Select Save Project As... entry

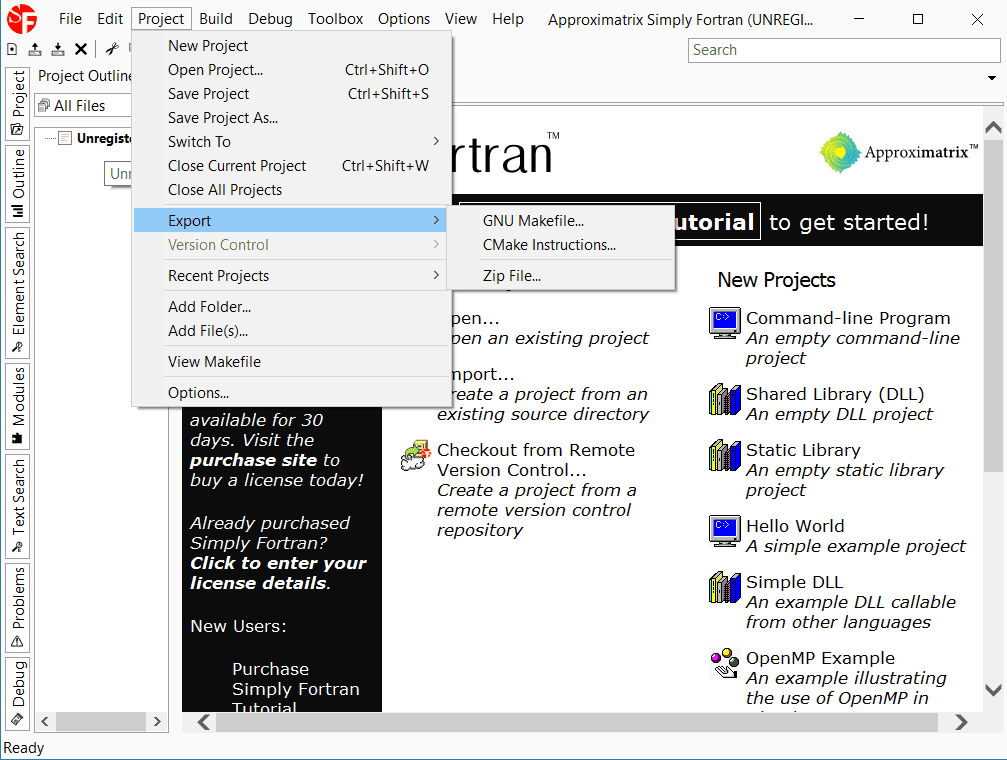pyautogui.click(x=292, y=118)
